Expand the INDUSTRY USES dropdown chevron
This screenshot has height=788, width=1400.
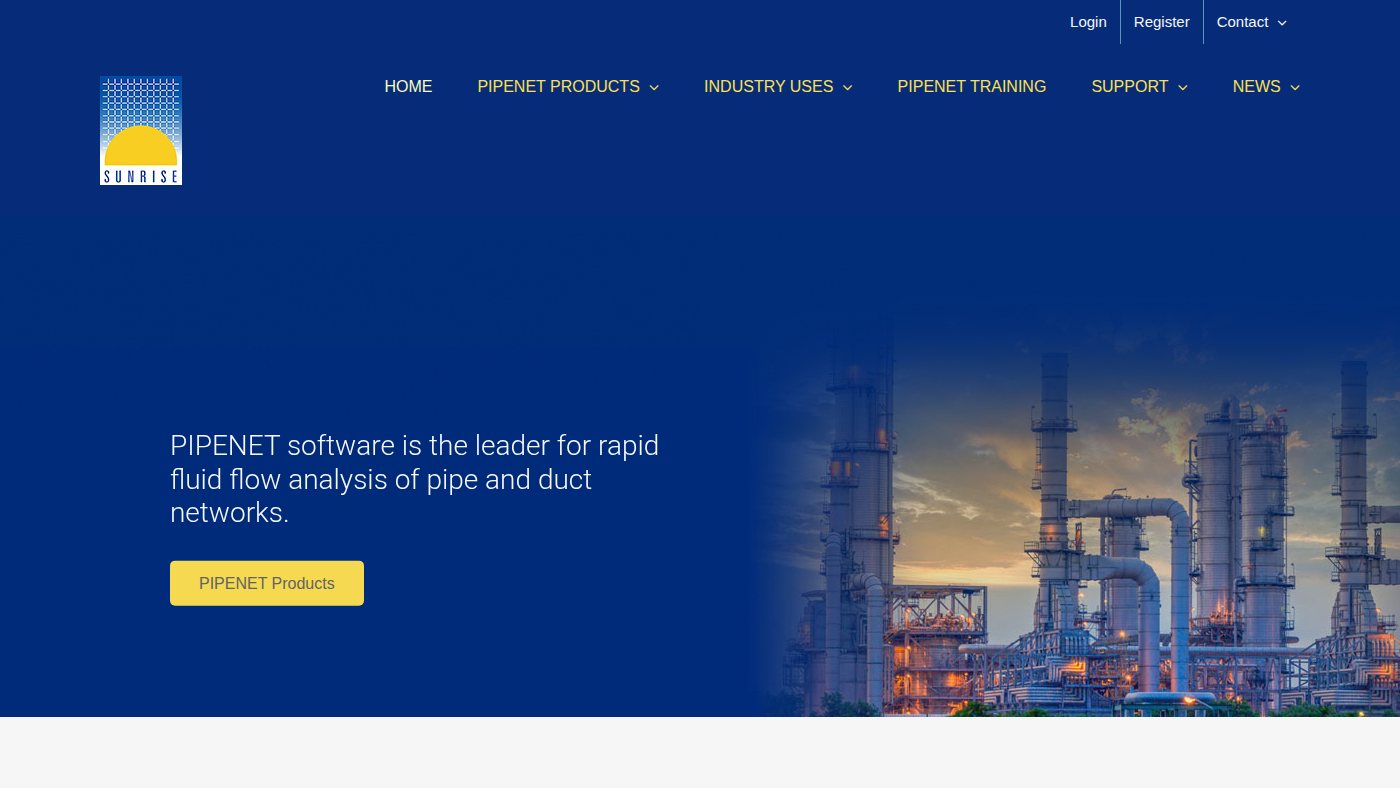[847, 88]
